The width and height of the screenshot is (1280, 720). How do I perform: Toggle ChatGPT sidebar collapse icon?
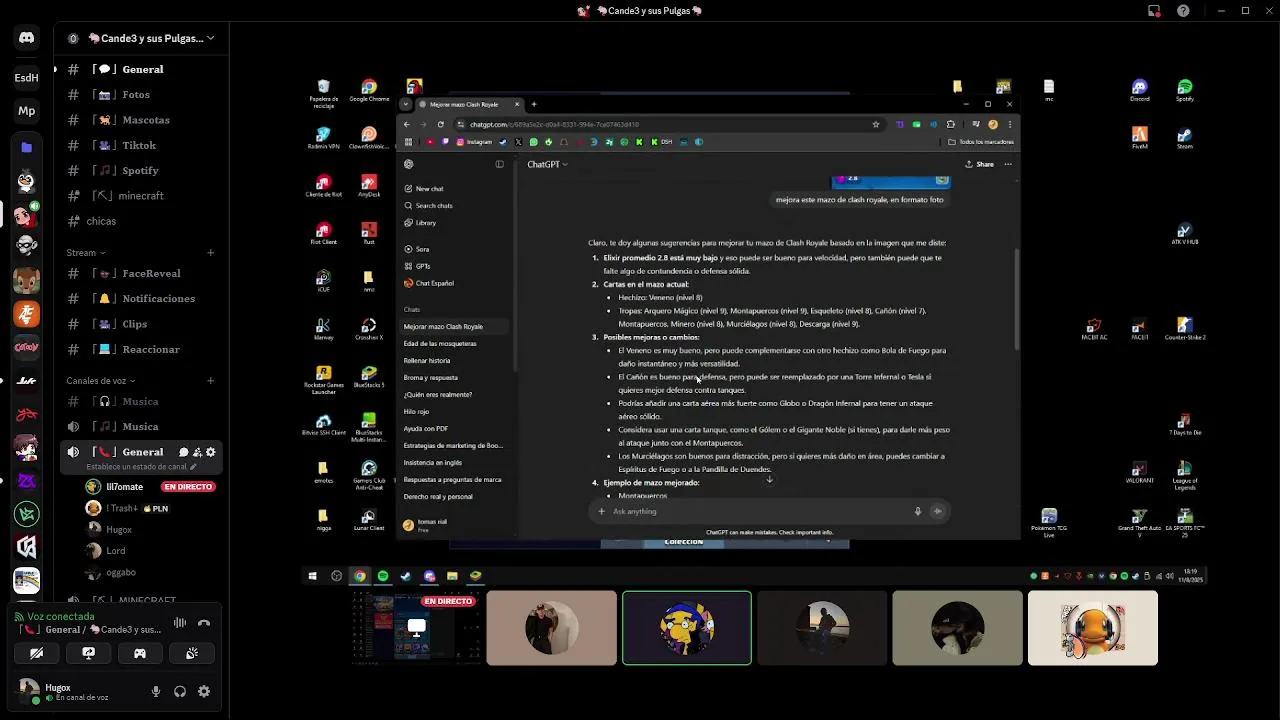point(499,164)
